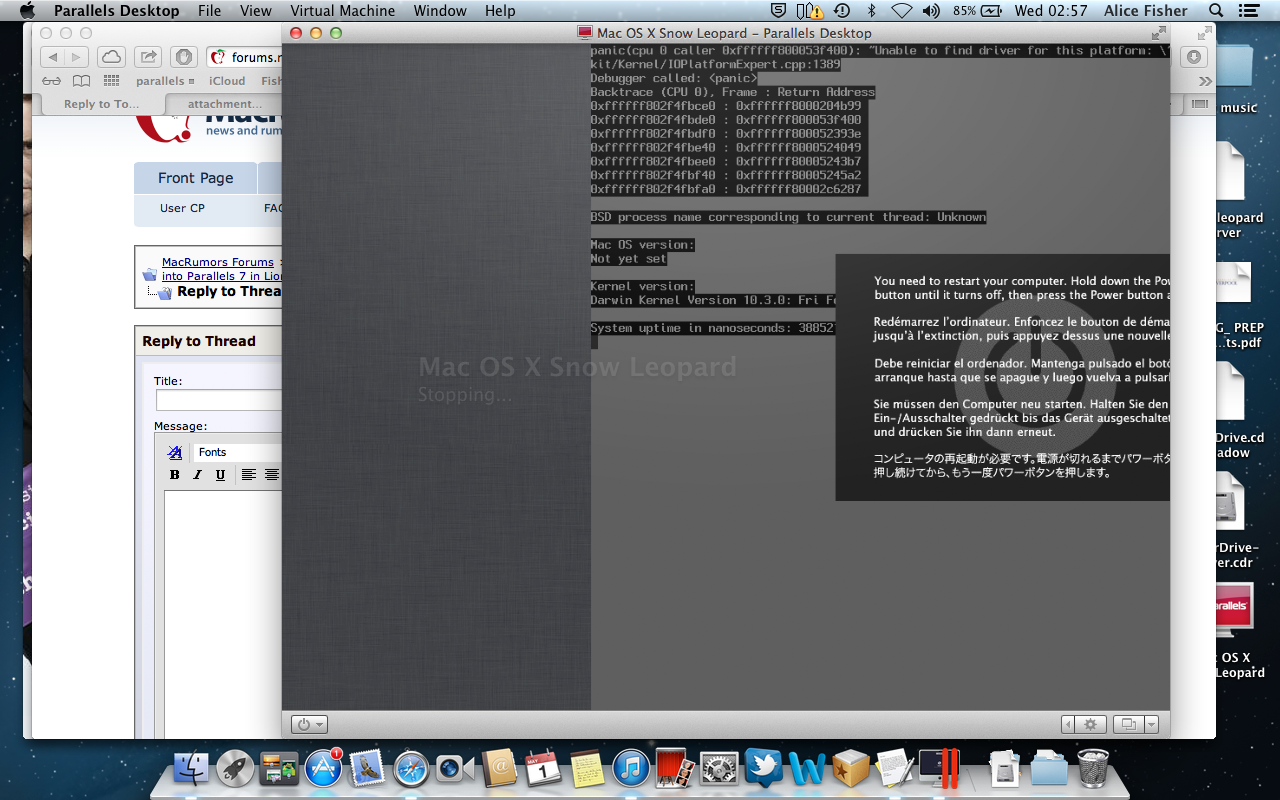Open Parallels Desktop icon in Dock

click(940, 768)
